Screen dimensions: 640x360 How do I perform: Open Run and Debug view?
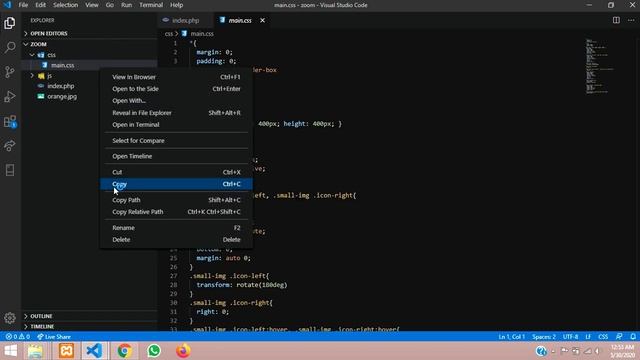pos(10,97)
